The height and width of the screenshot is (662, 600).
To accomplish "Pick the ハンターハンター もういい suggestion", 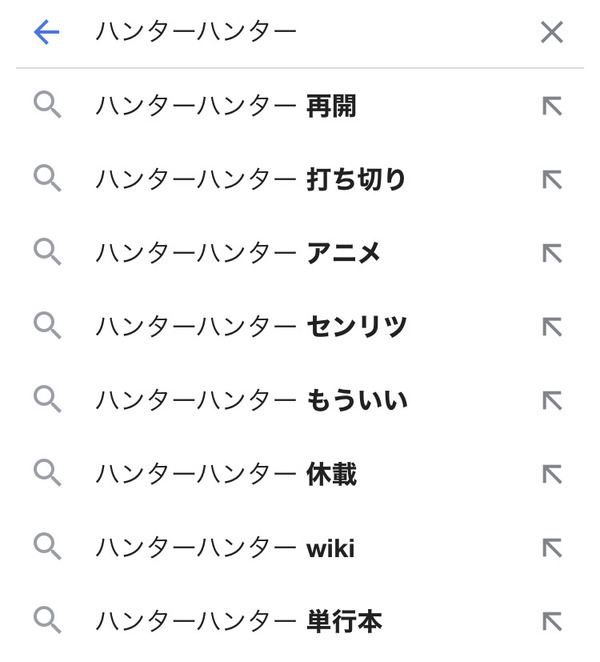I will point(250,401).
